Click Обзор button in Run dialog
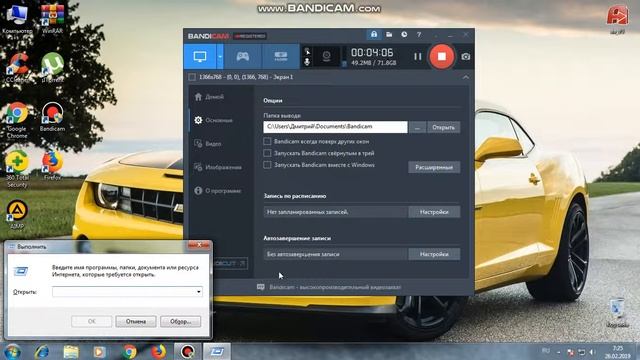The height and width of the screenshot is (360, 640). [x=180, y=322]
